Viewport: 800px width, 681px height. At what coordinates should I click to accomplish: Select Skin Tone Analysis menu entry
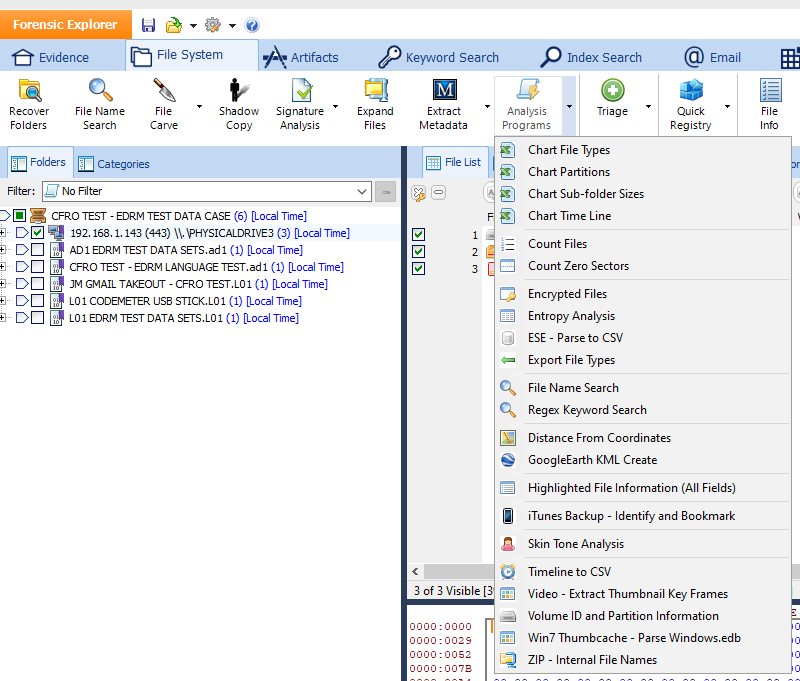575,544
